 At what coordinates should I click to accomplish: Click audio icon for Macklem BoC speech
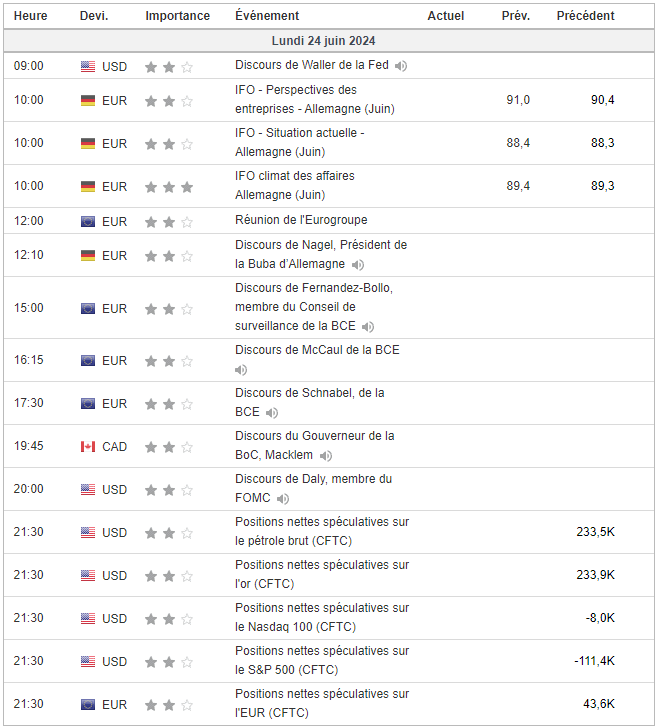(326, 456)
